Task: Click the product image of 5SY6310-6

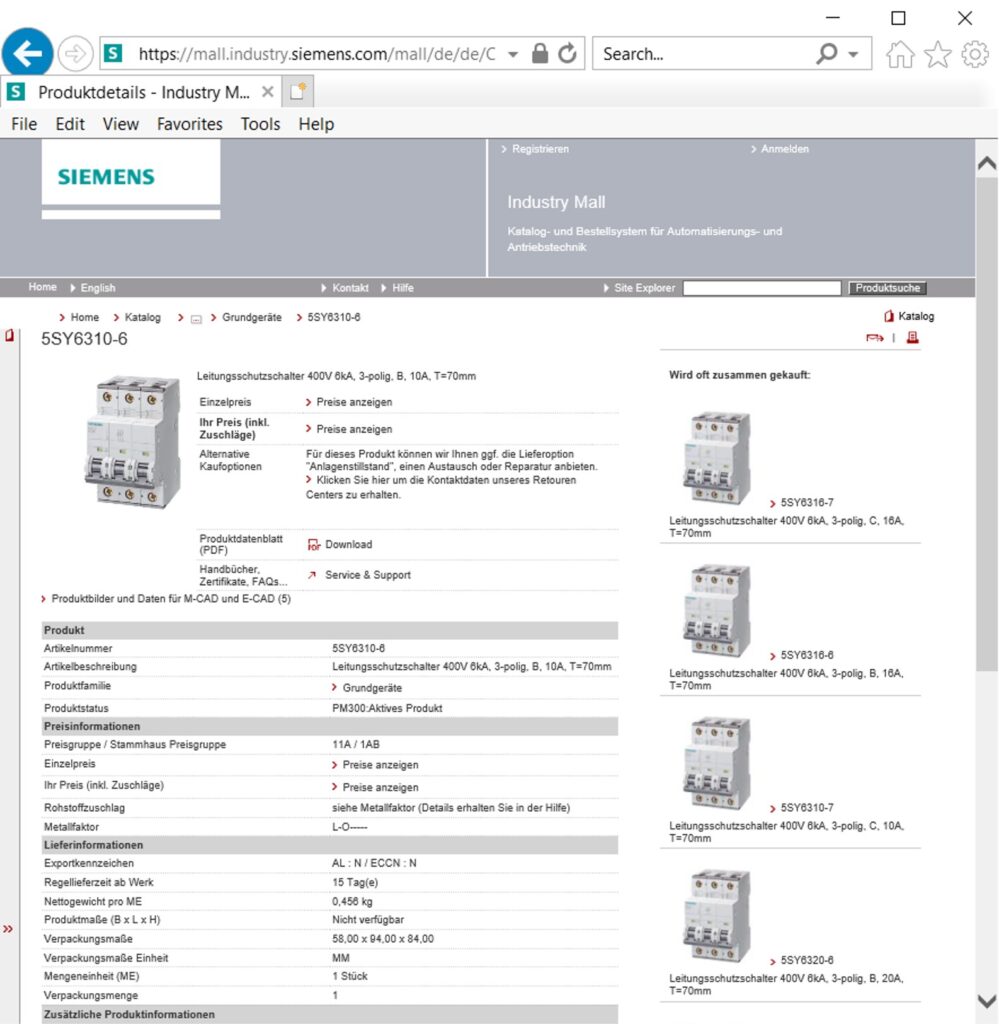Action: coord(132,440)
